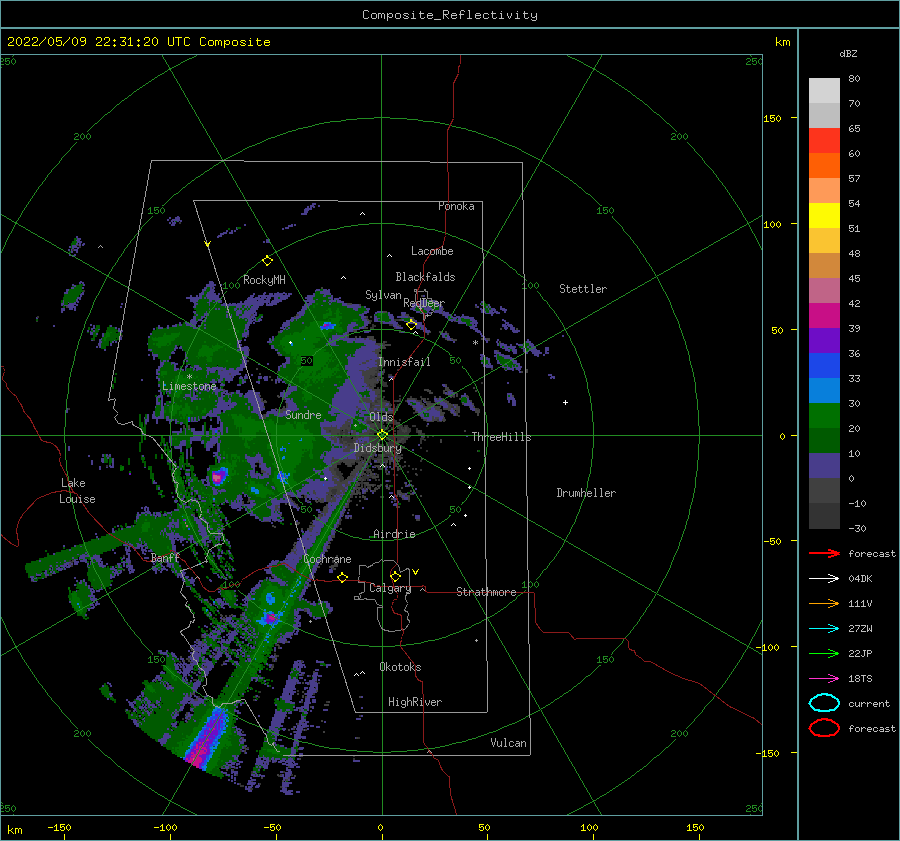Click the dBZ legend heading
This screenshot has width=900, height=841.
click(x=848, y=54)
